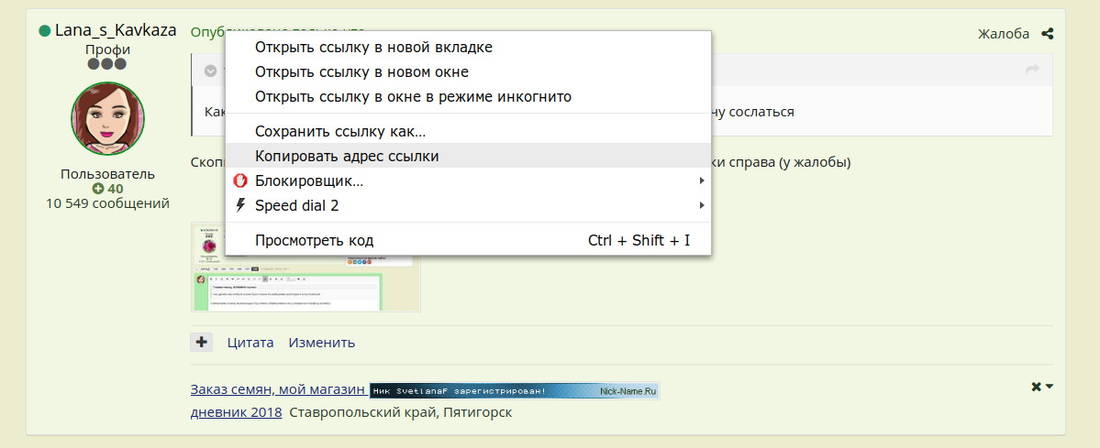
Task: Expand the Speed dial 2 submenu arrow
Action: point(702,206)
